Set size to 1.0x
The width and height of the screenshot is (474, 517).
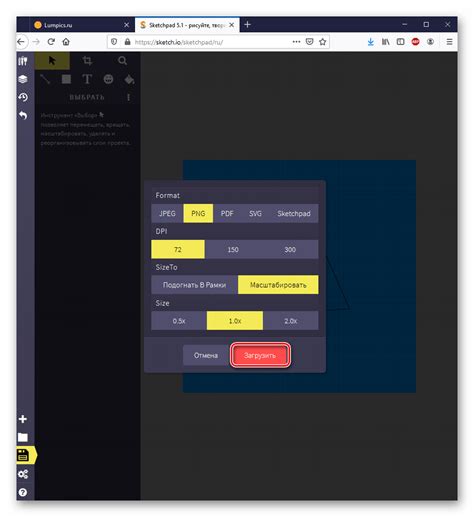tap(235, 321)
